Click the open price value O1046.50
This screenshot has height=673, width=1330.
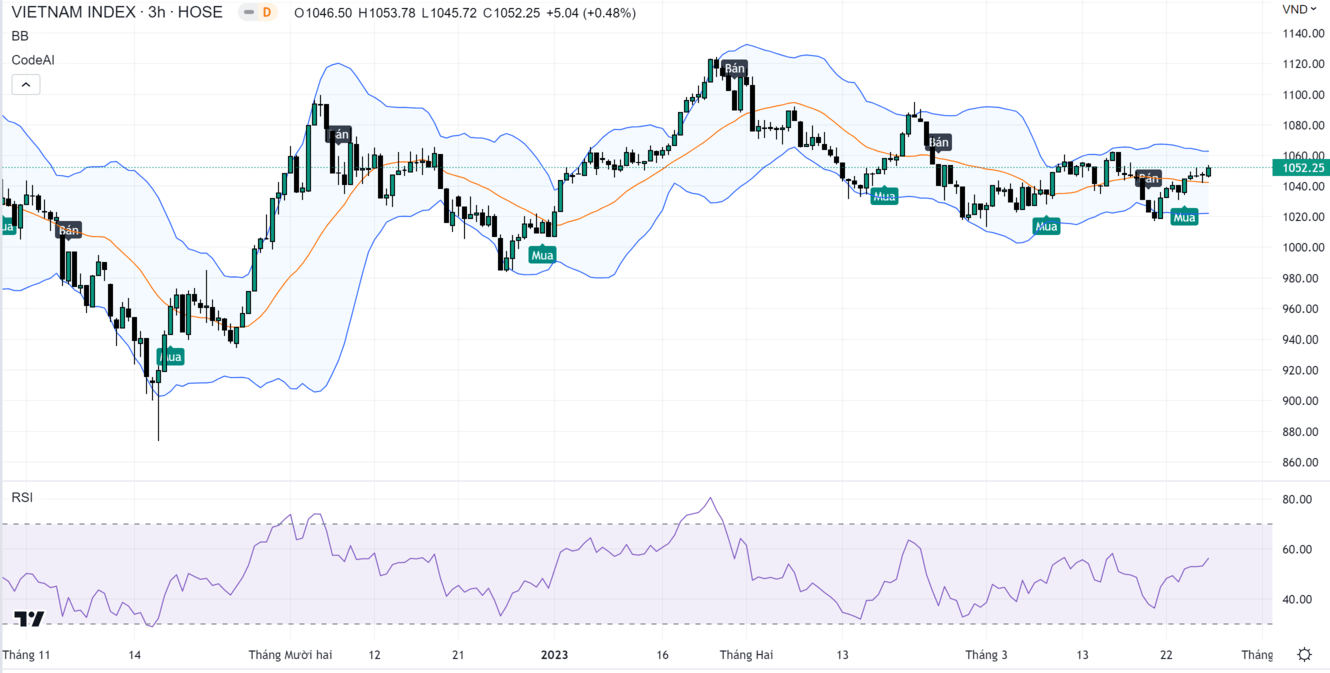tap(323, 13)
